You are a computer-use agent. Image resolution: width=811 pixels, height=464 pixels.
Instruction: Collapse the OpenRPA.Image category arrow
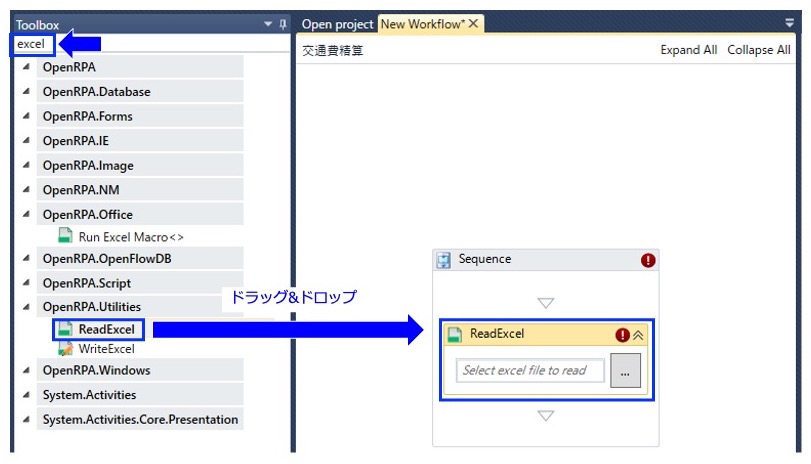(26, 165)
